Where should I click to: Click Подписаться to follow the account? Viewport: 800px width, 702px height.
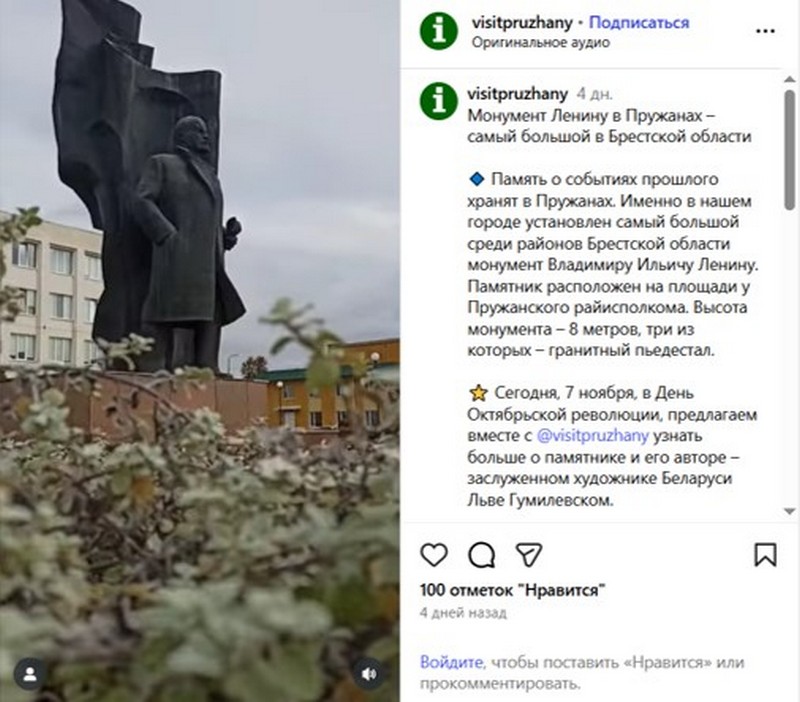[x=639, y=22]
